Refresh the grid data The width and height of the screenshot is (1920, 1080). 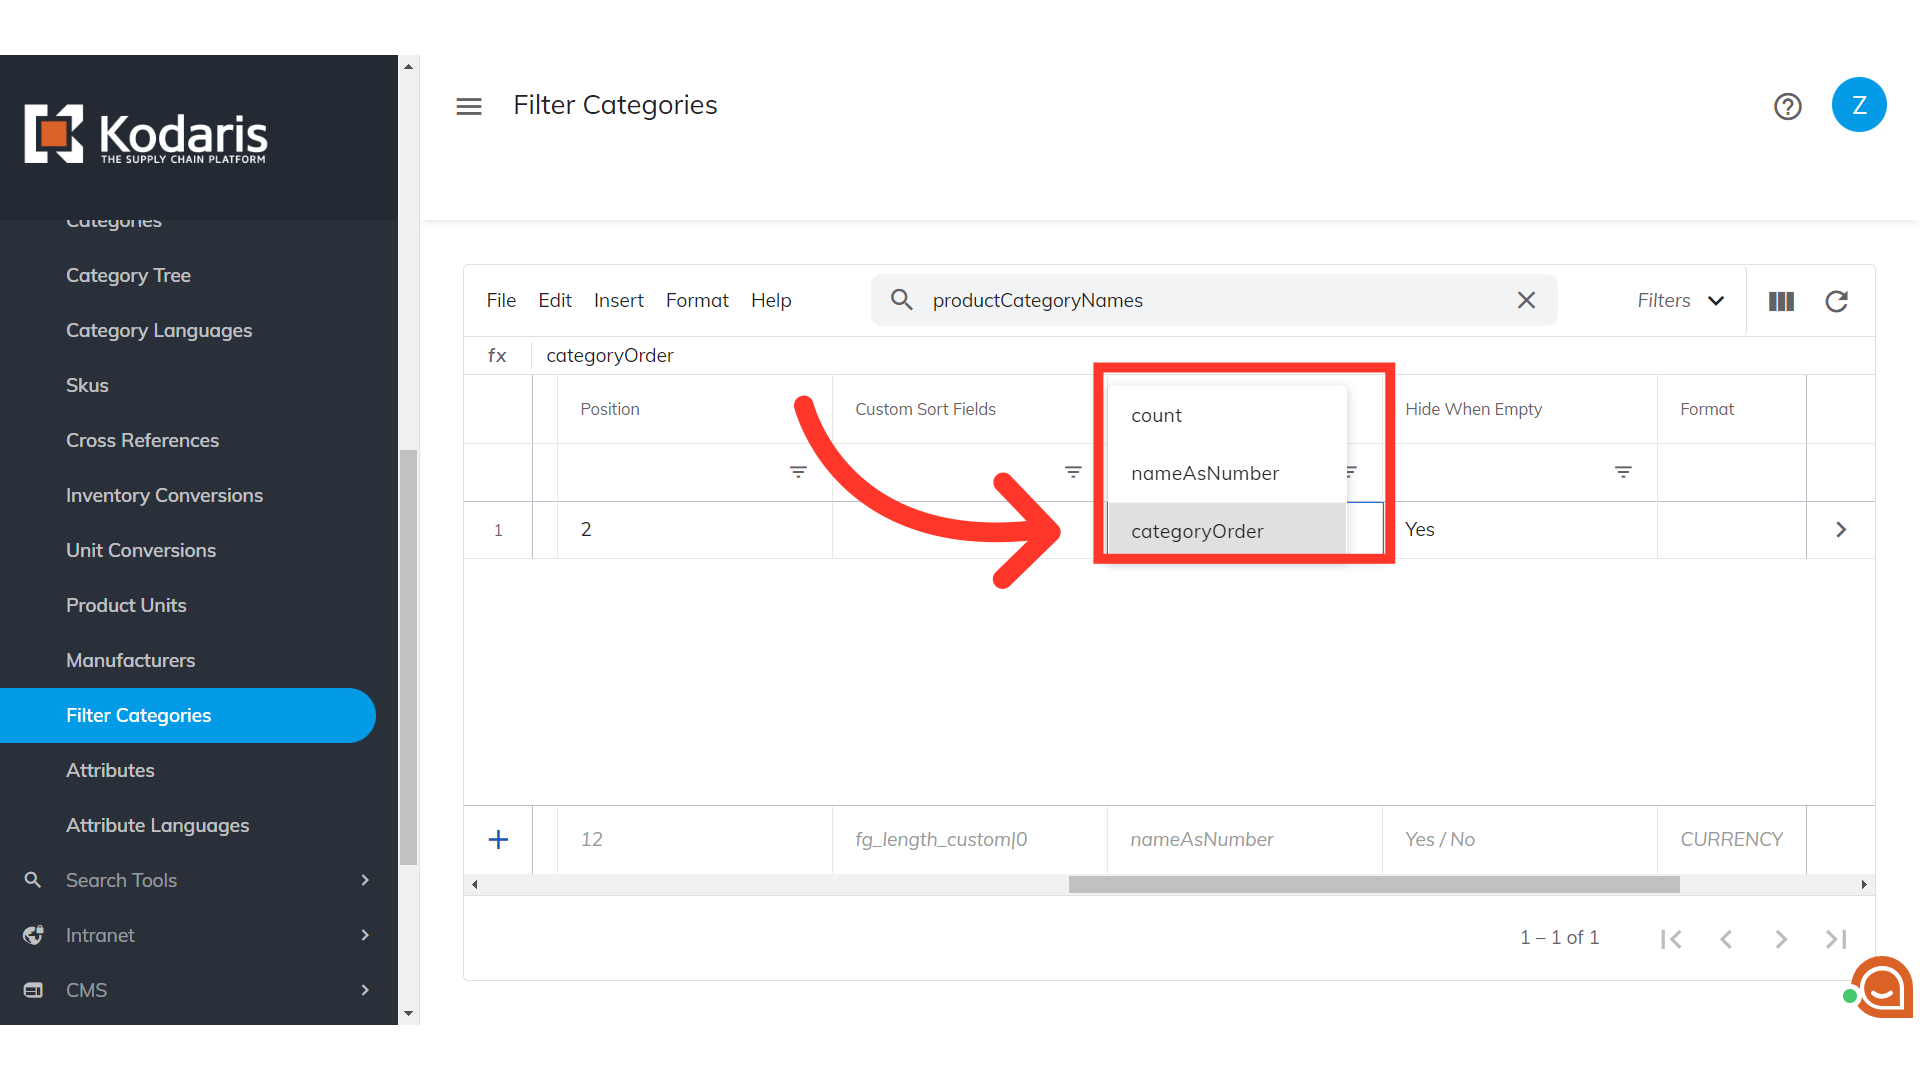1836,301
